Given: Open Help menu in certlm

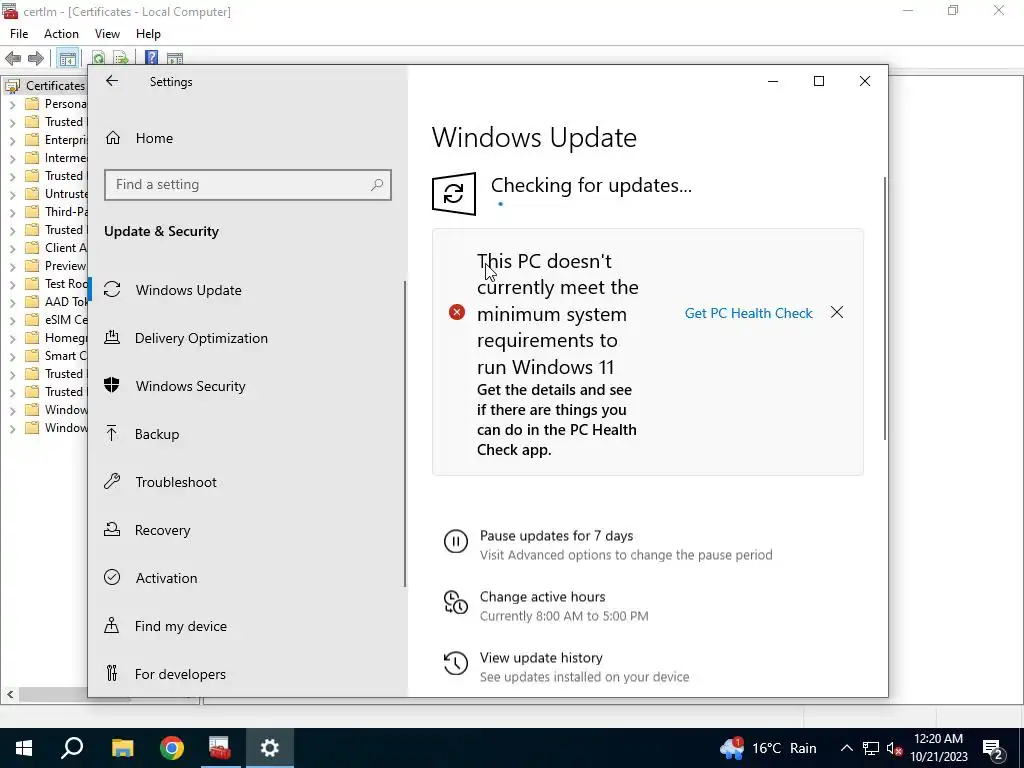Looking at the screenshot, I should tap(148, 34).
